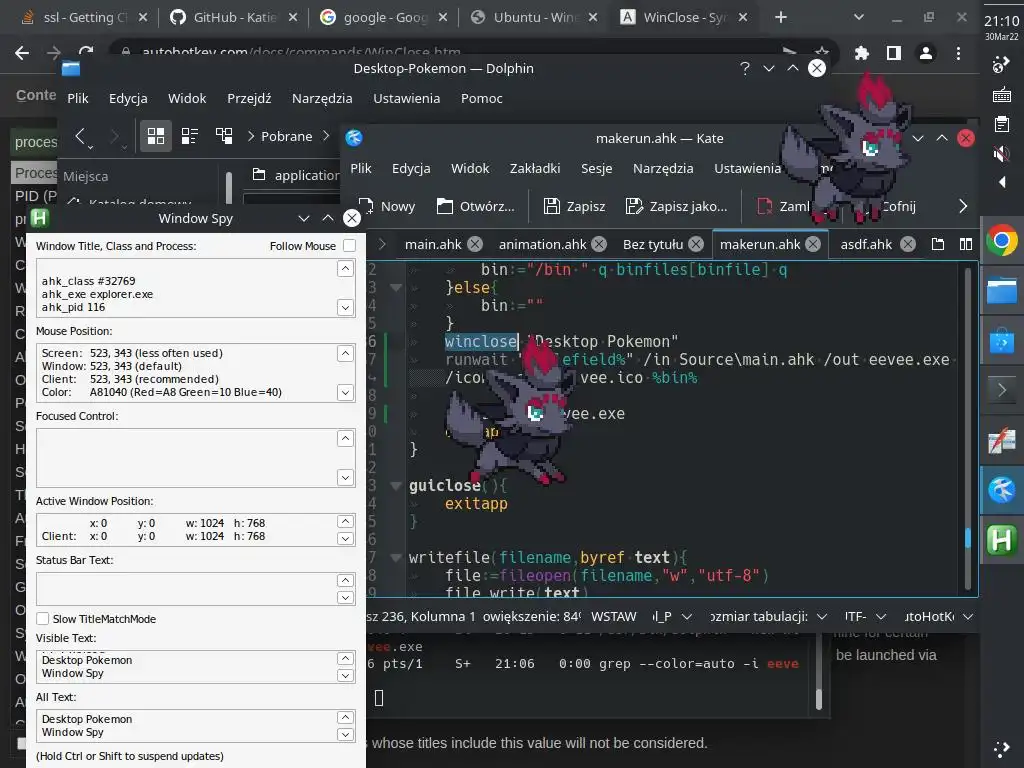
Task: Enable Slow TitleMatchMode checkbox
Action: pyautogui.click(x=42, y=618)
